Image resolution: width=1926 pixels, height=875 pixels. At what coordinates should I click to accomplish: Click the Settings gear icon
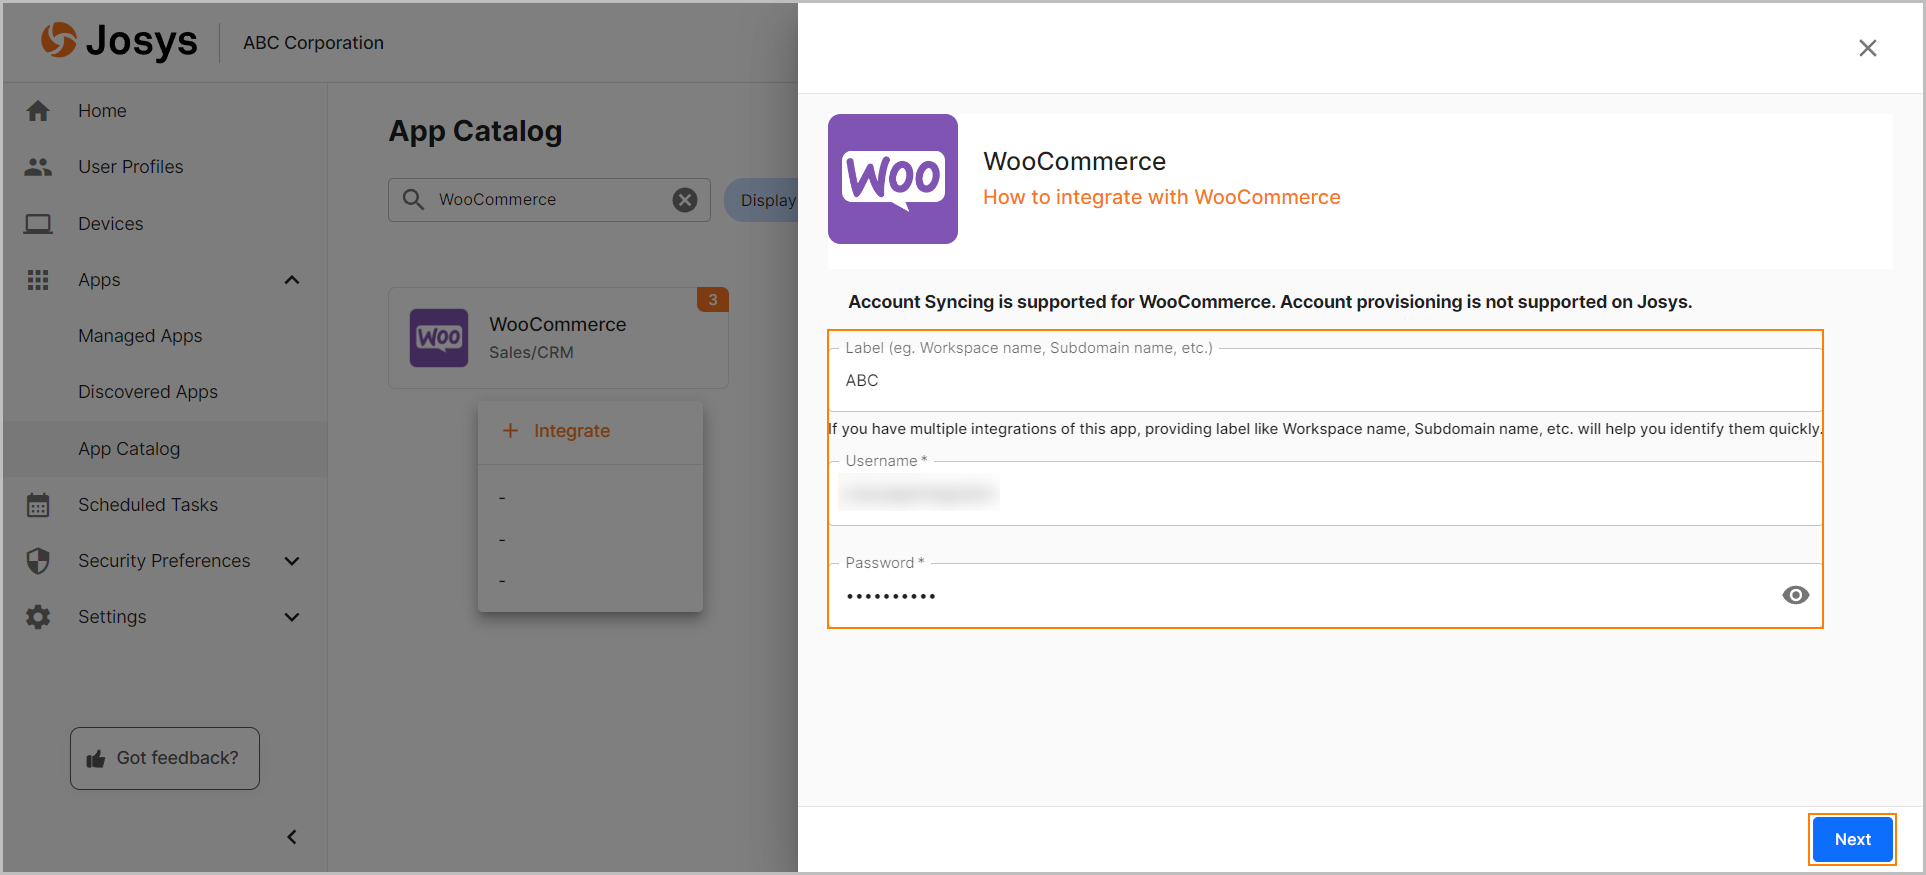click(x=38, y=617)
